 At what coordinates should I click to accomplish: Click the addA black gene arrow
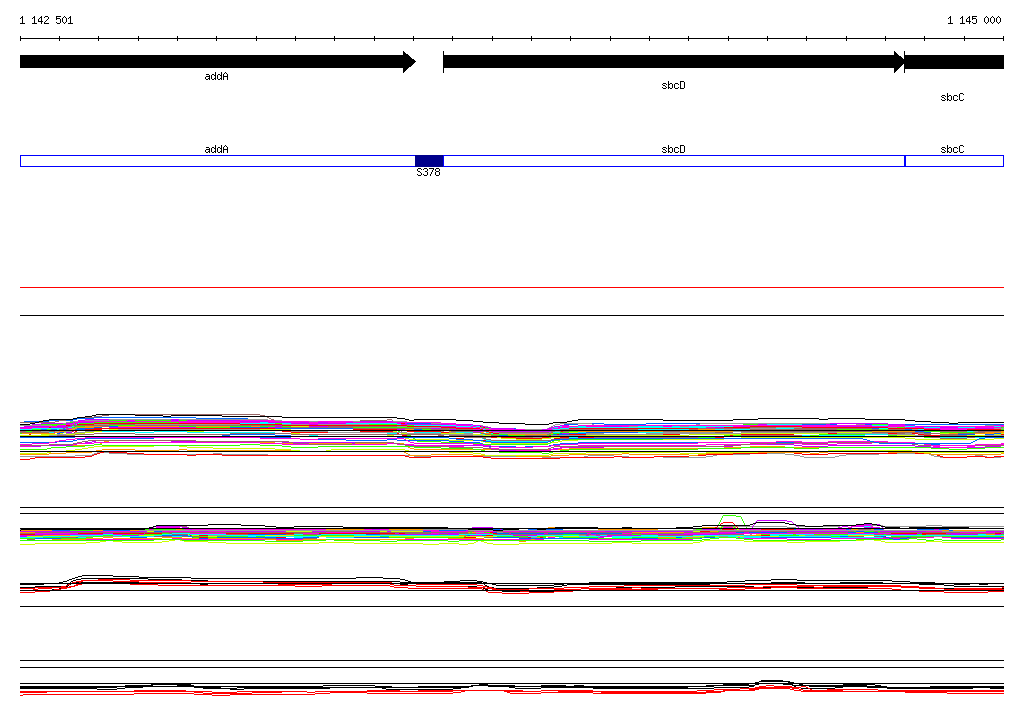(x=217, y=62)
